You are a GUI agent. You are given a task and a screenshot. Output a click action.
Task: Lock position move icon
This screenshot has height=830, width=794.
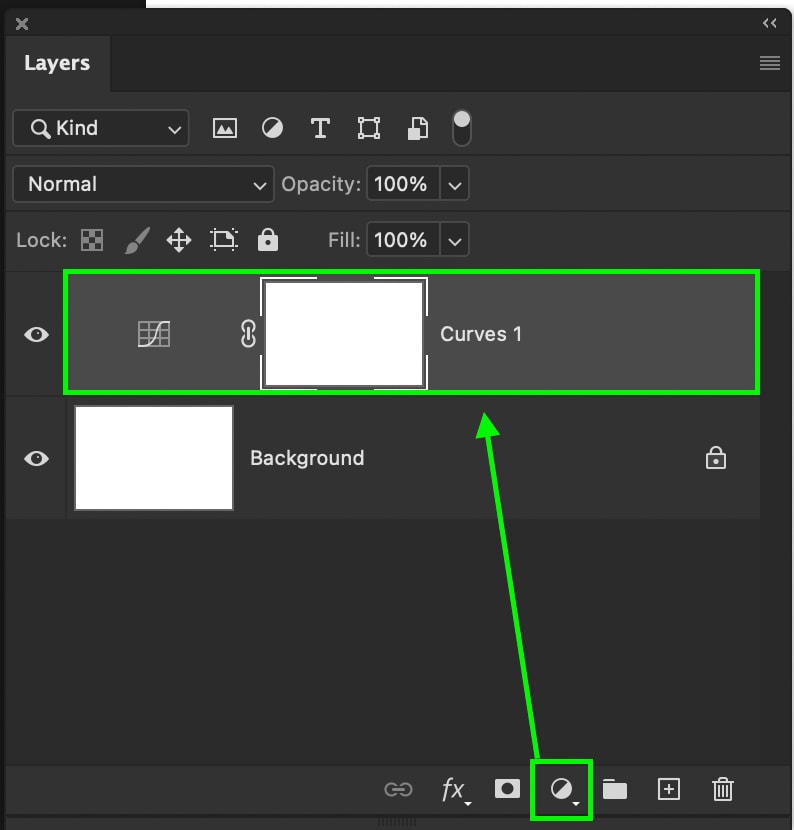point(179,240)
